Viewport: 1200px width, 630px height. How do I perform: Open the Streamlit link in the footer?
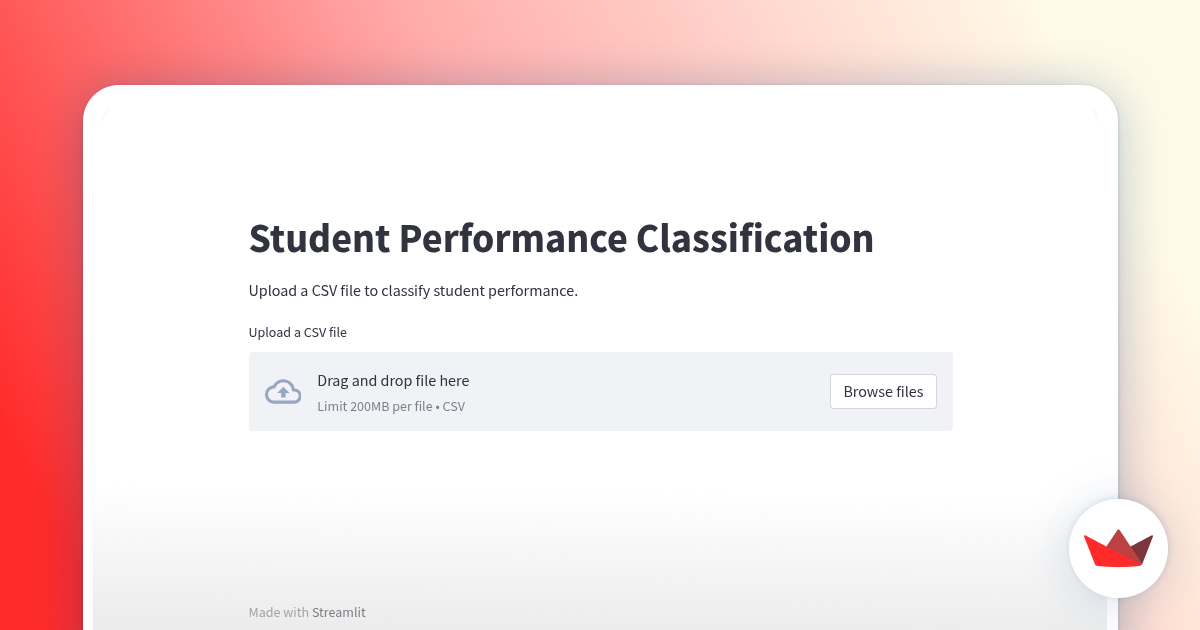(338, 612)
